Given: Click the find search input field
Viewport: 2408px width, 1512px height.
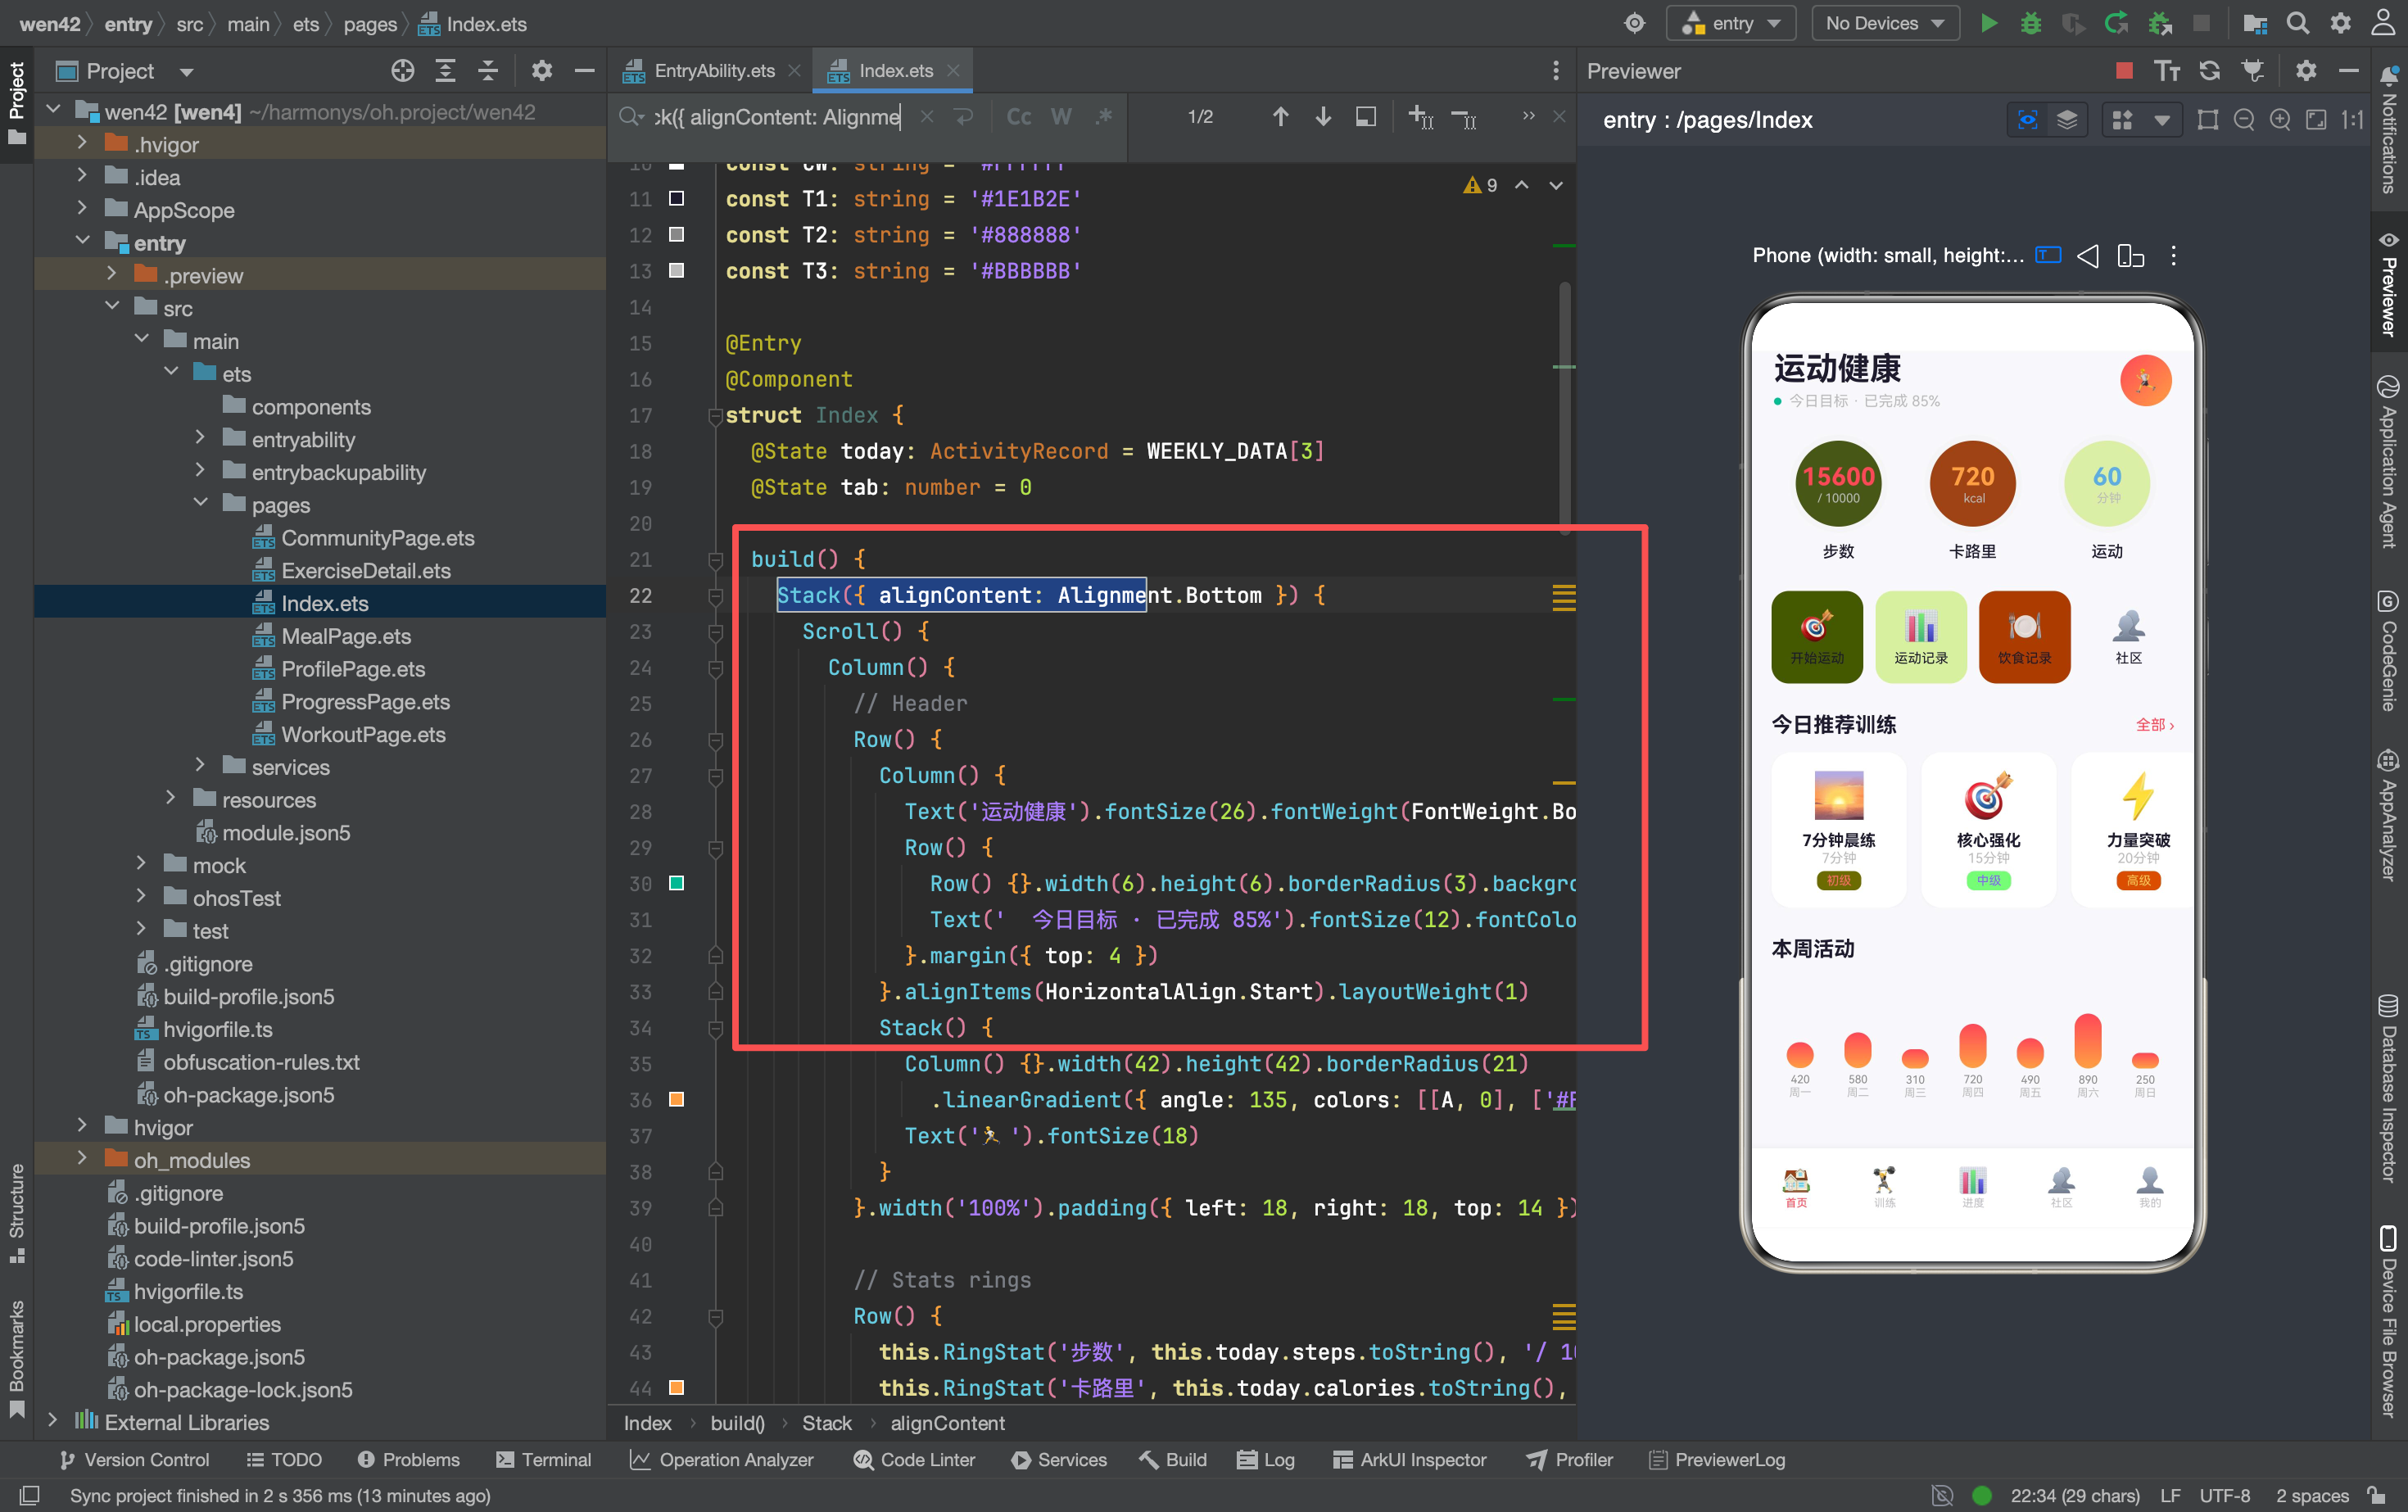Looking at the screenshot, I should (x=778, y=117).
